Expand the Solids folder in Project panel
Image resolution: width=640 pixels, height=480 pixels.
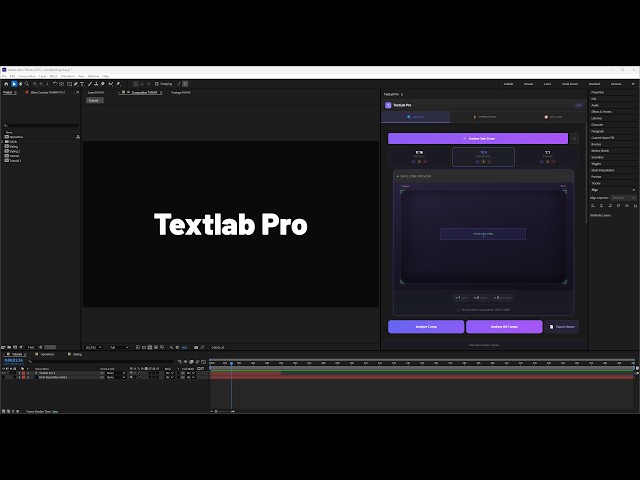[2, 142]
